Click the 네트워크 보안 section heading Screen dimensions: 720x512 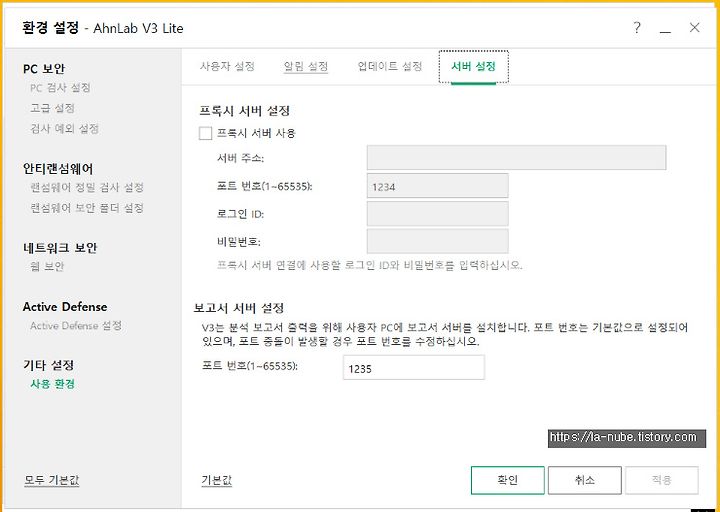pos(60,248)
